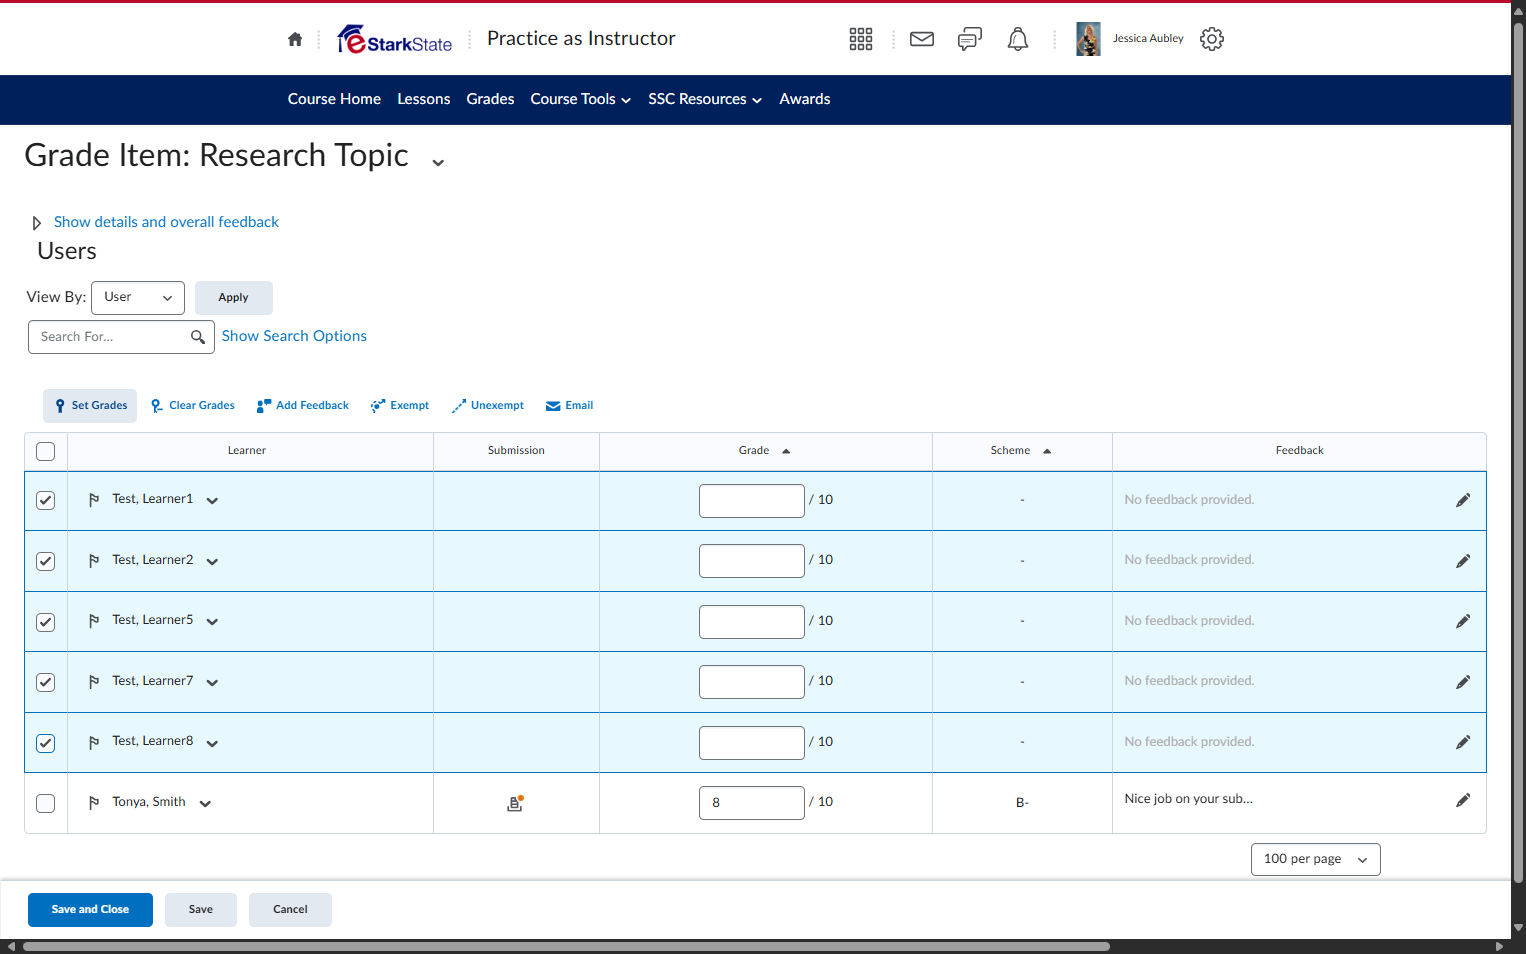Screen dimensions: 1526x954
Task: Edit feedback pencil for Test, Learner7
Action: [x=1463, y=682]
